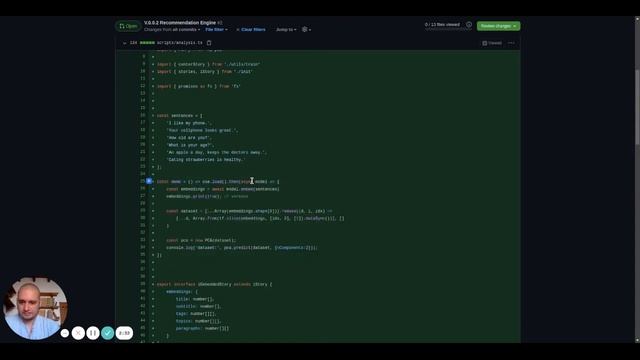The image size is (640, 360).
Task: Click the Clear filters link
Action: coord(251,30)
